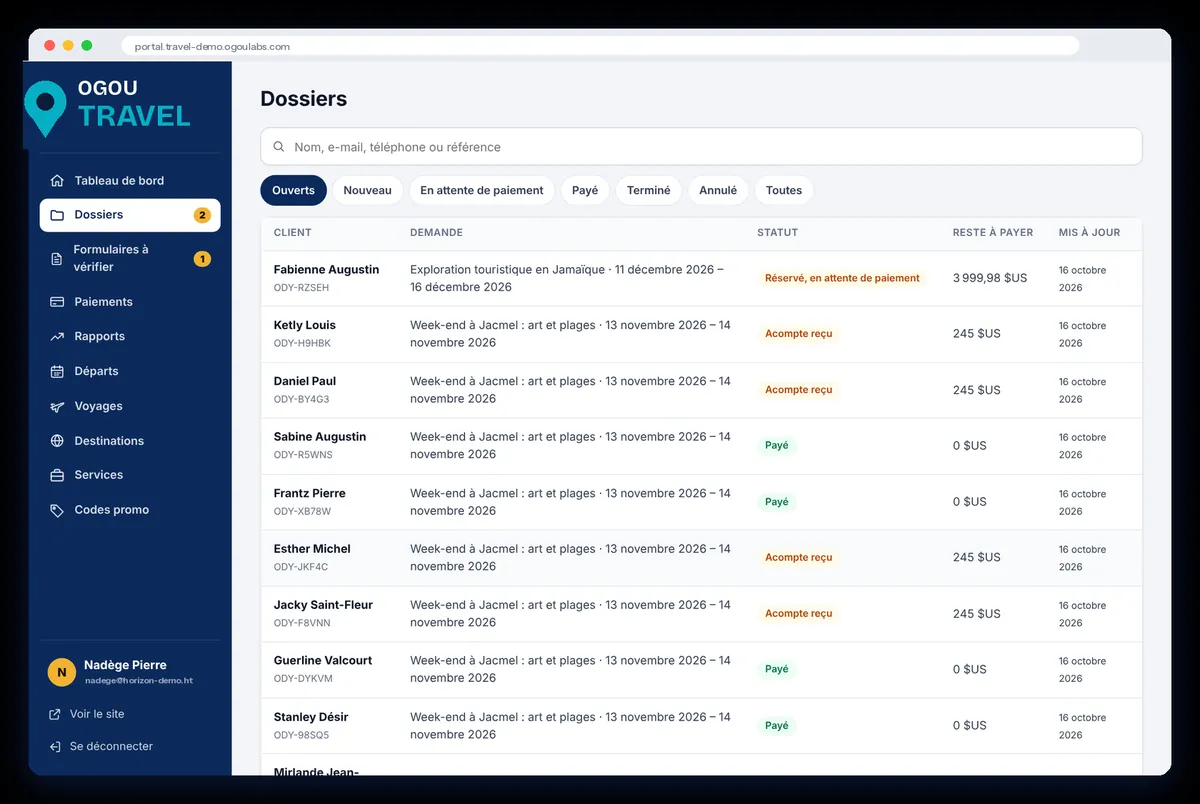Click the RESTE À PAYER column header
This screenshot has height=804, width=1200.
[993, 233]
